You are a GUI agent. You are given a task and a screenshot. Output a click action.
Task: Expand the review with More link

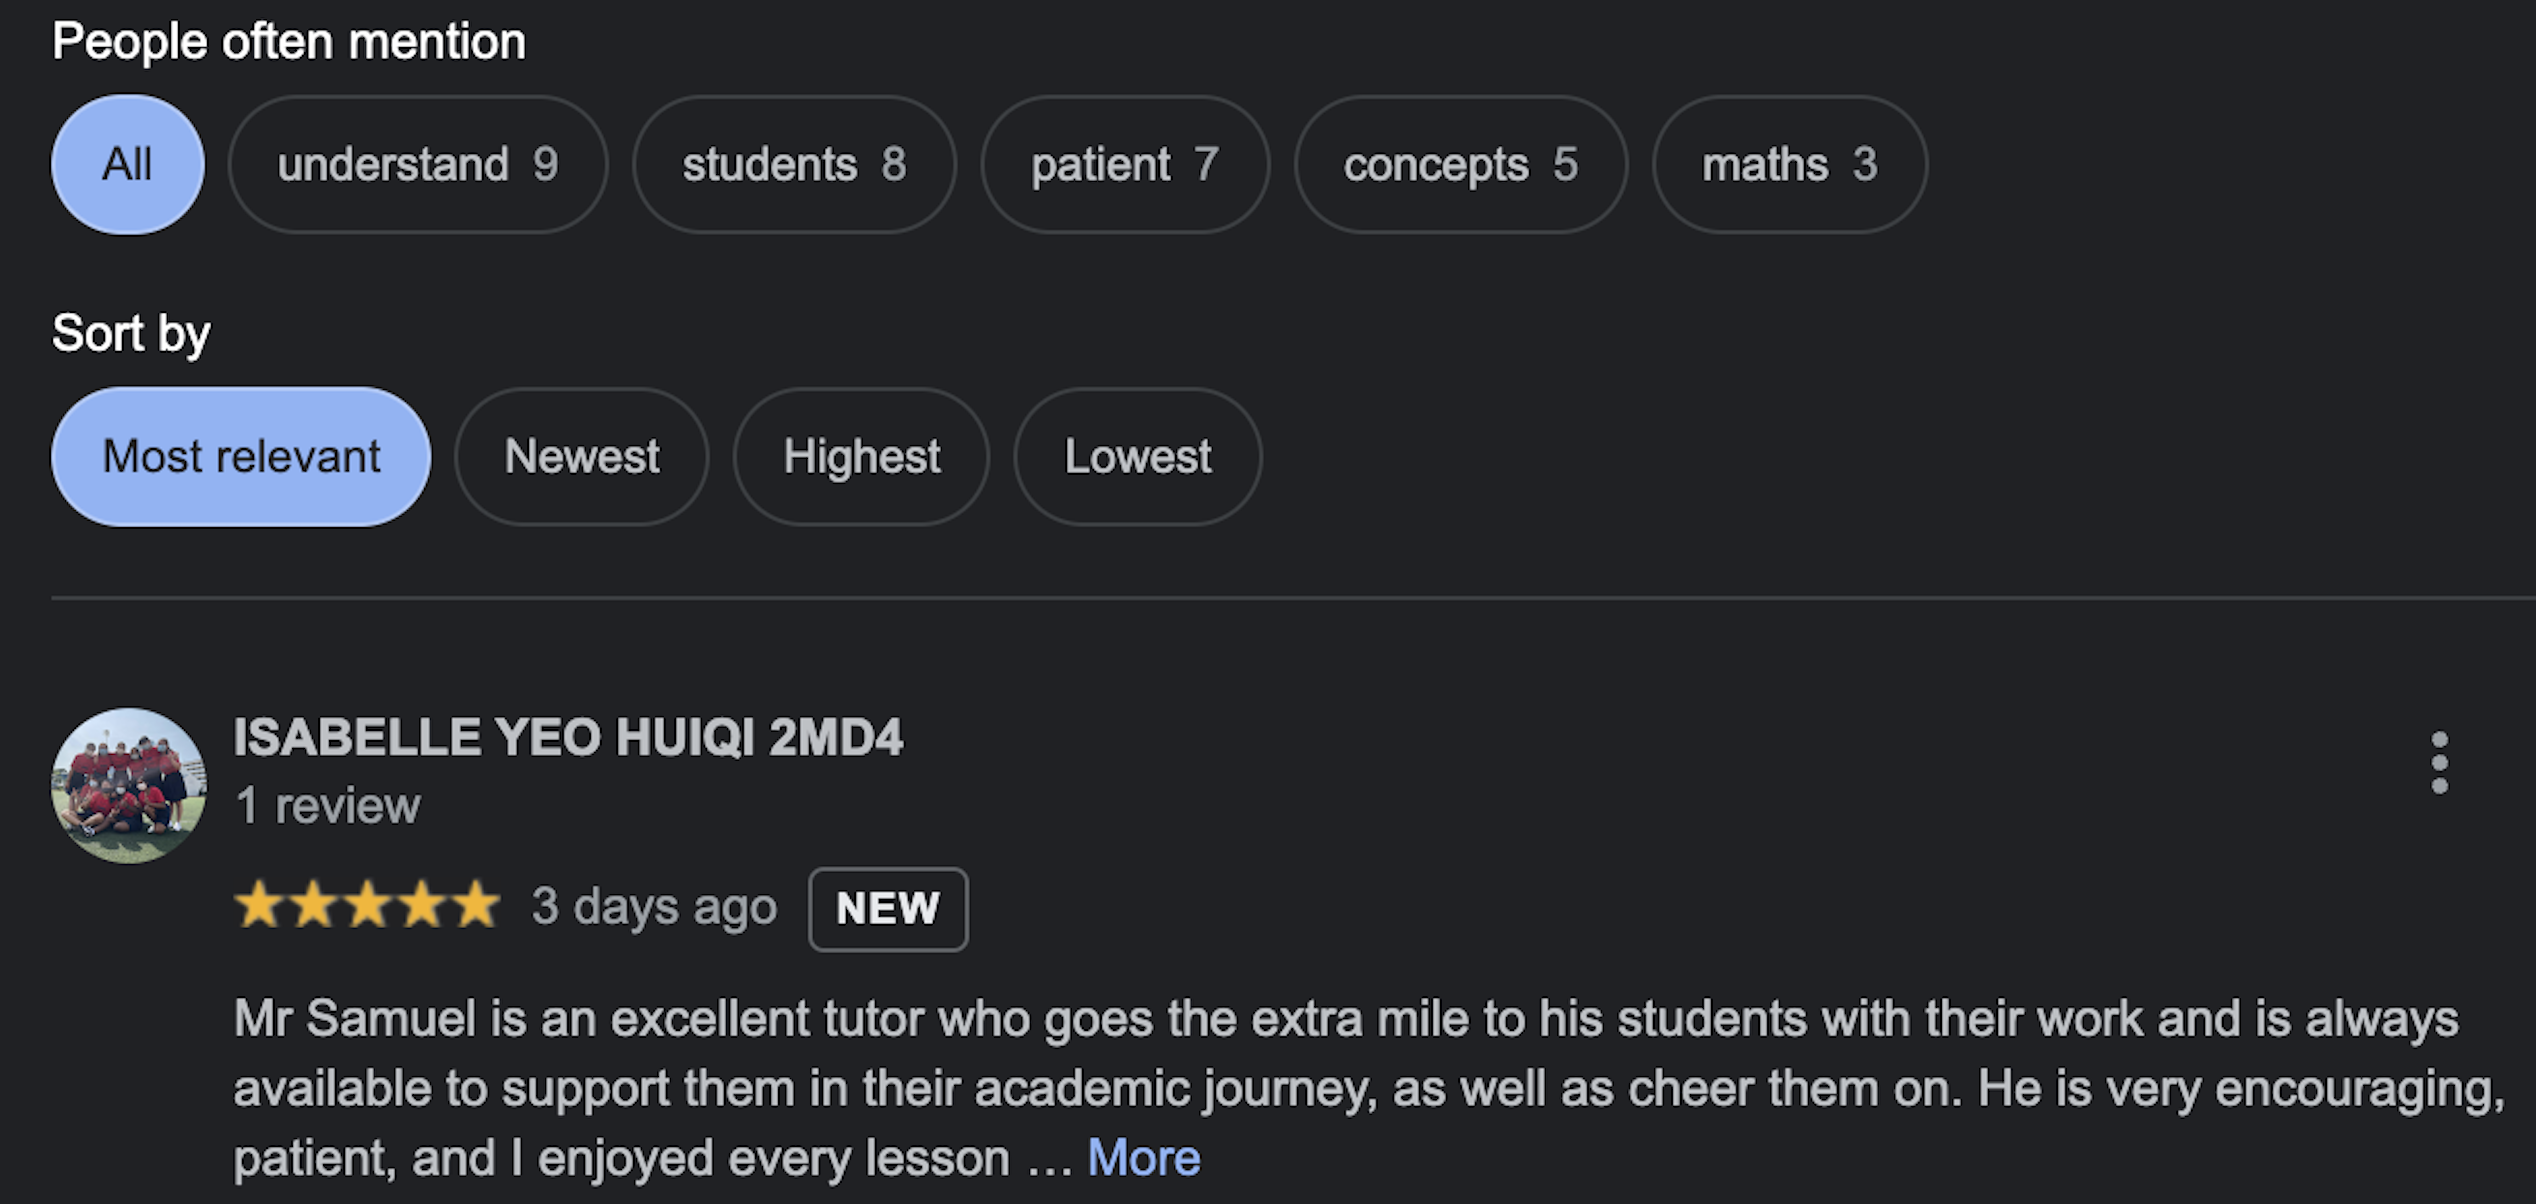[x=1144, y=1158]
